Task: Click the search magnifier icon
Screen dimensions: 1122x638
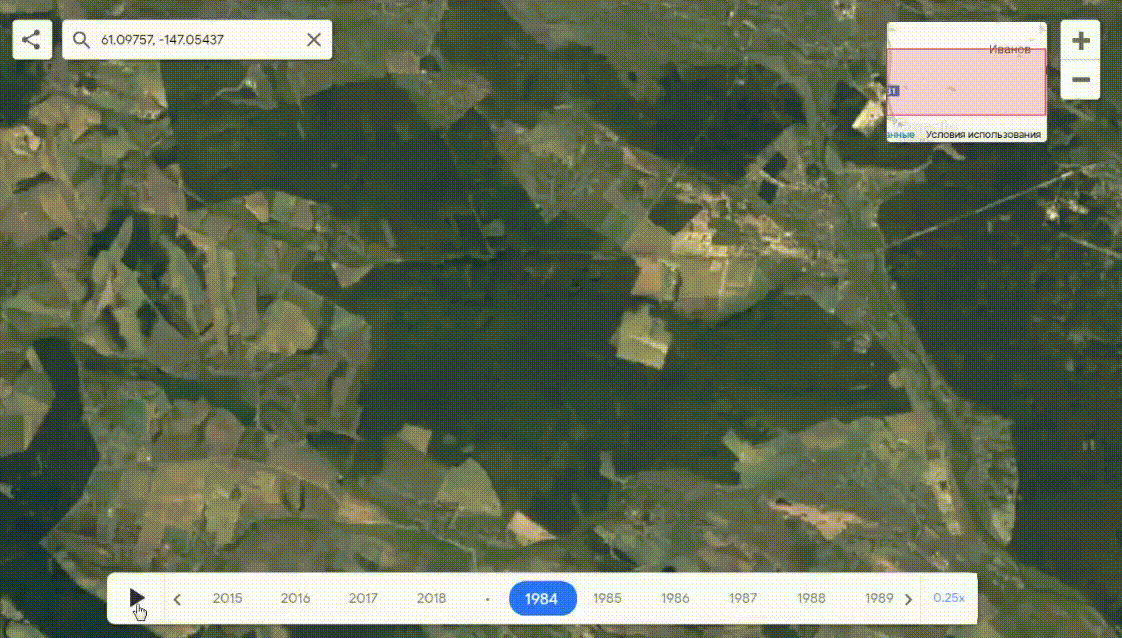Action: tap(80, 39)
